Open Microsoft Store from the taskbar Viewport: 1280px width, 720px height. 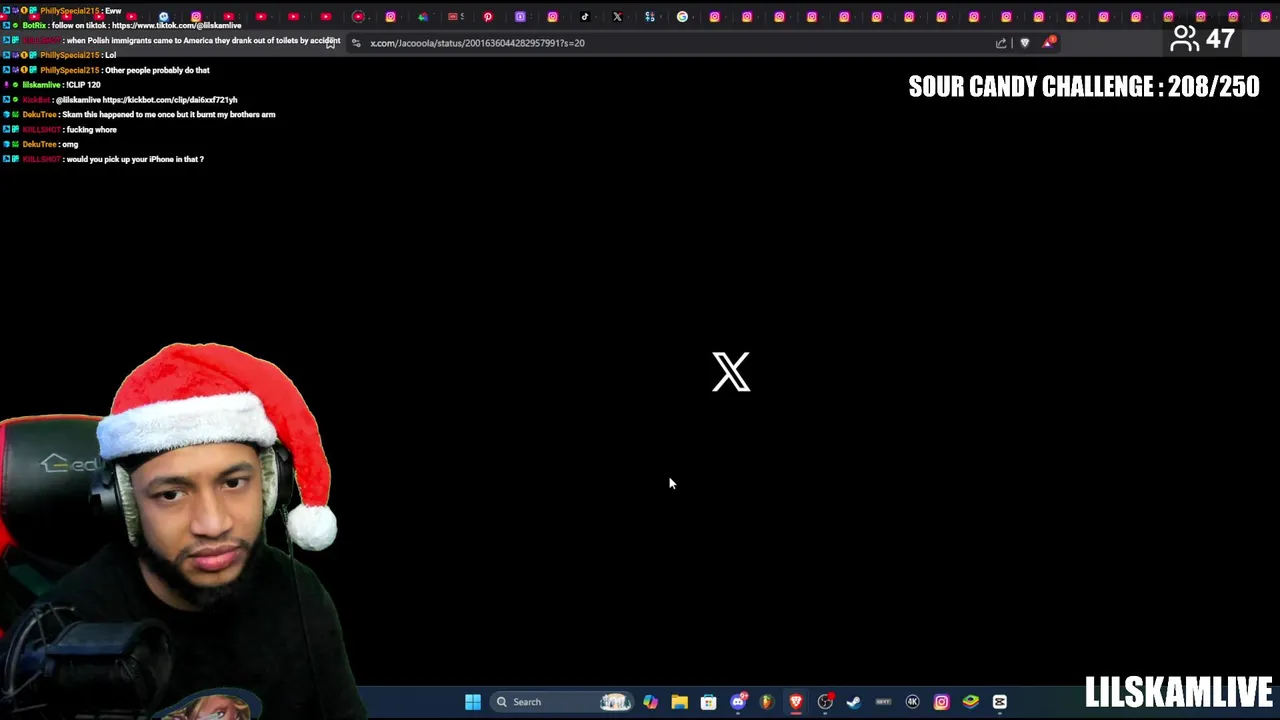[x=708, y=702]
